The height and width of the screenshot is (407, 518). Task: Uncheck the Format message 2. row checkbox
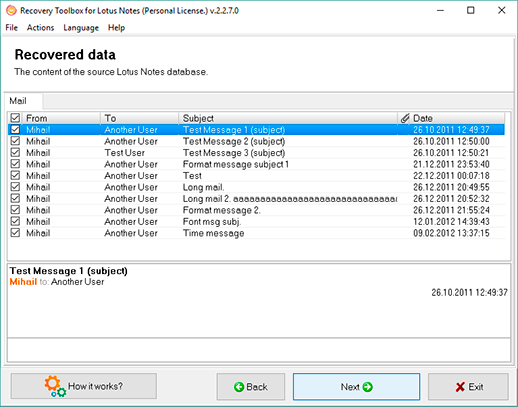(15, 210)
